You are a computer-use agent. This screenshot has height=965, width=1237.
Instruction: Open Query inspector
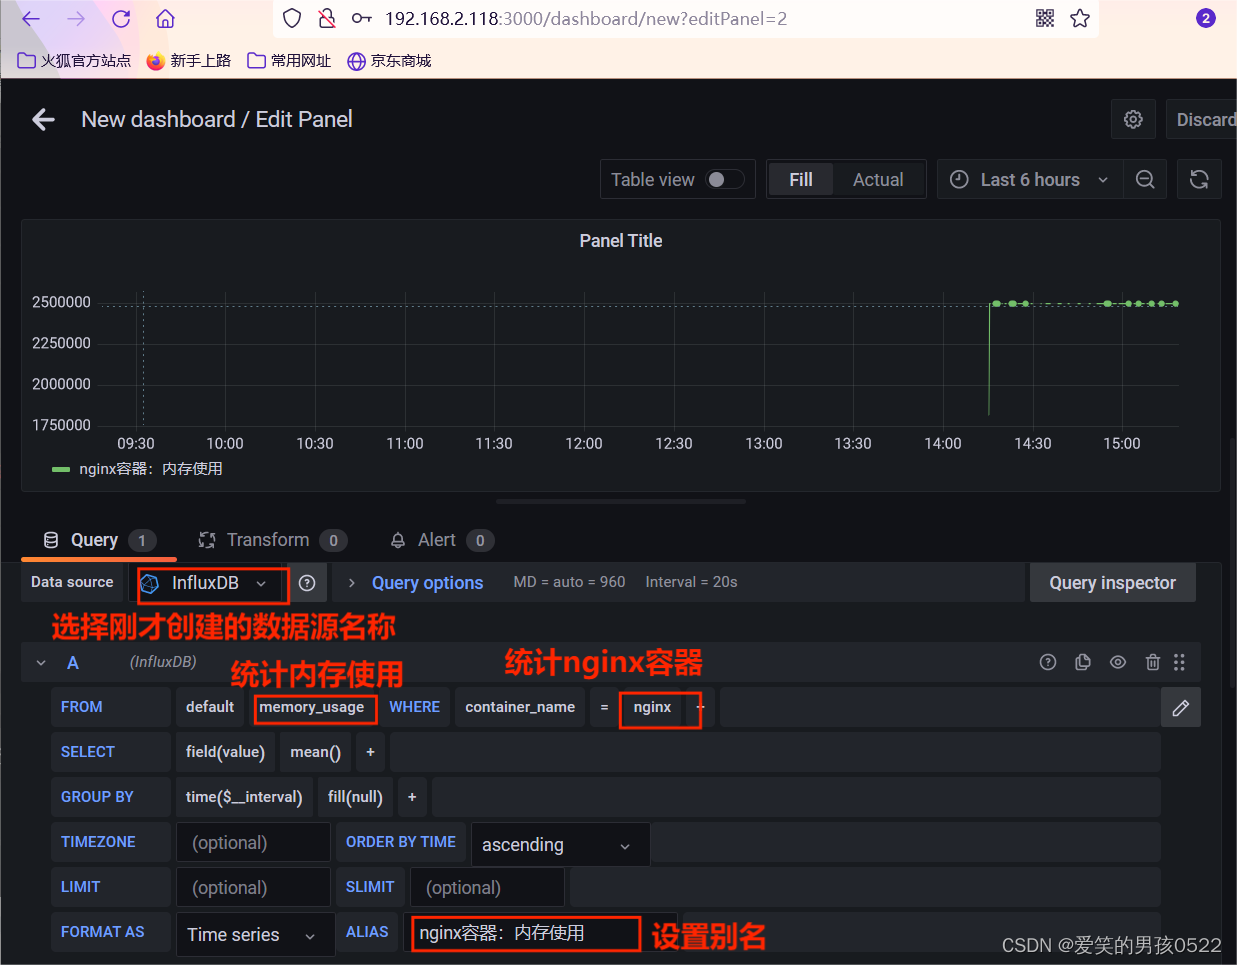point(1112,582)
